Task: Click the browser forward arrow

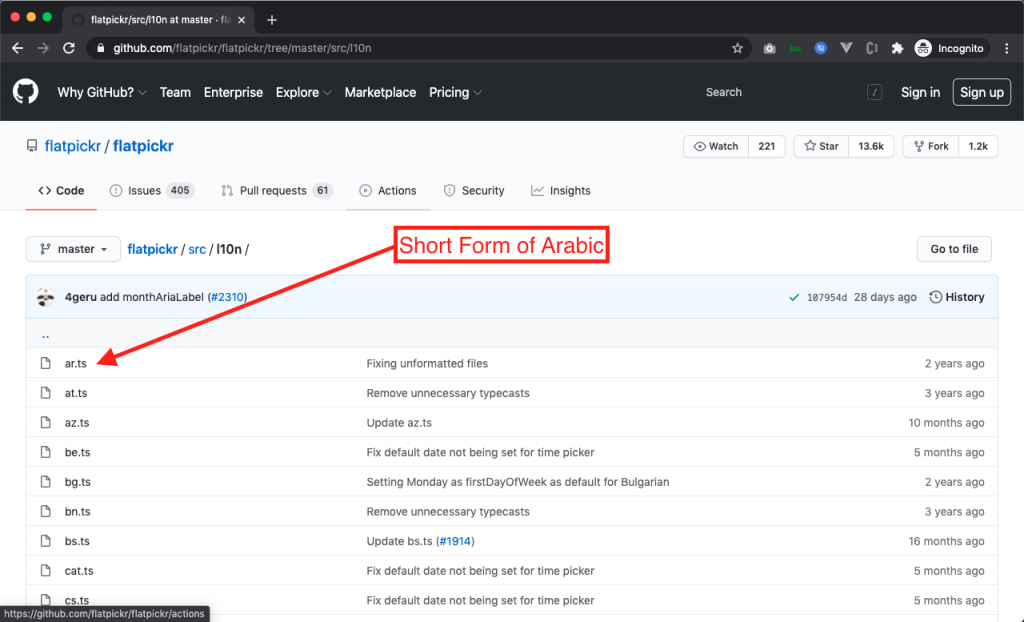Action: click(x=43, y=48)
